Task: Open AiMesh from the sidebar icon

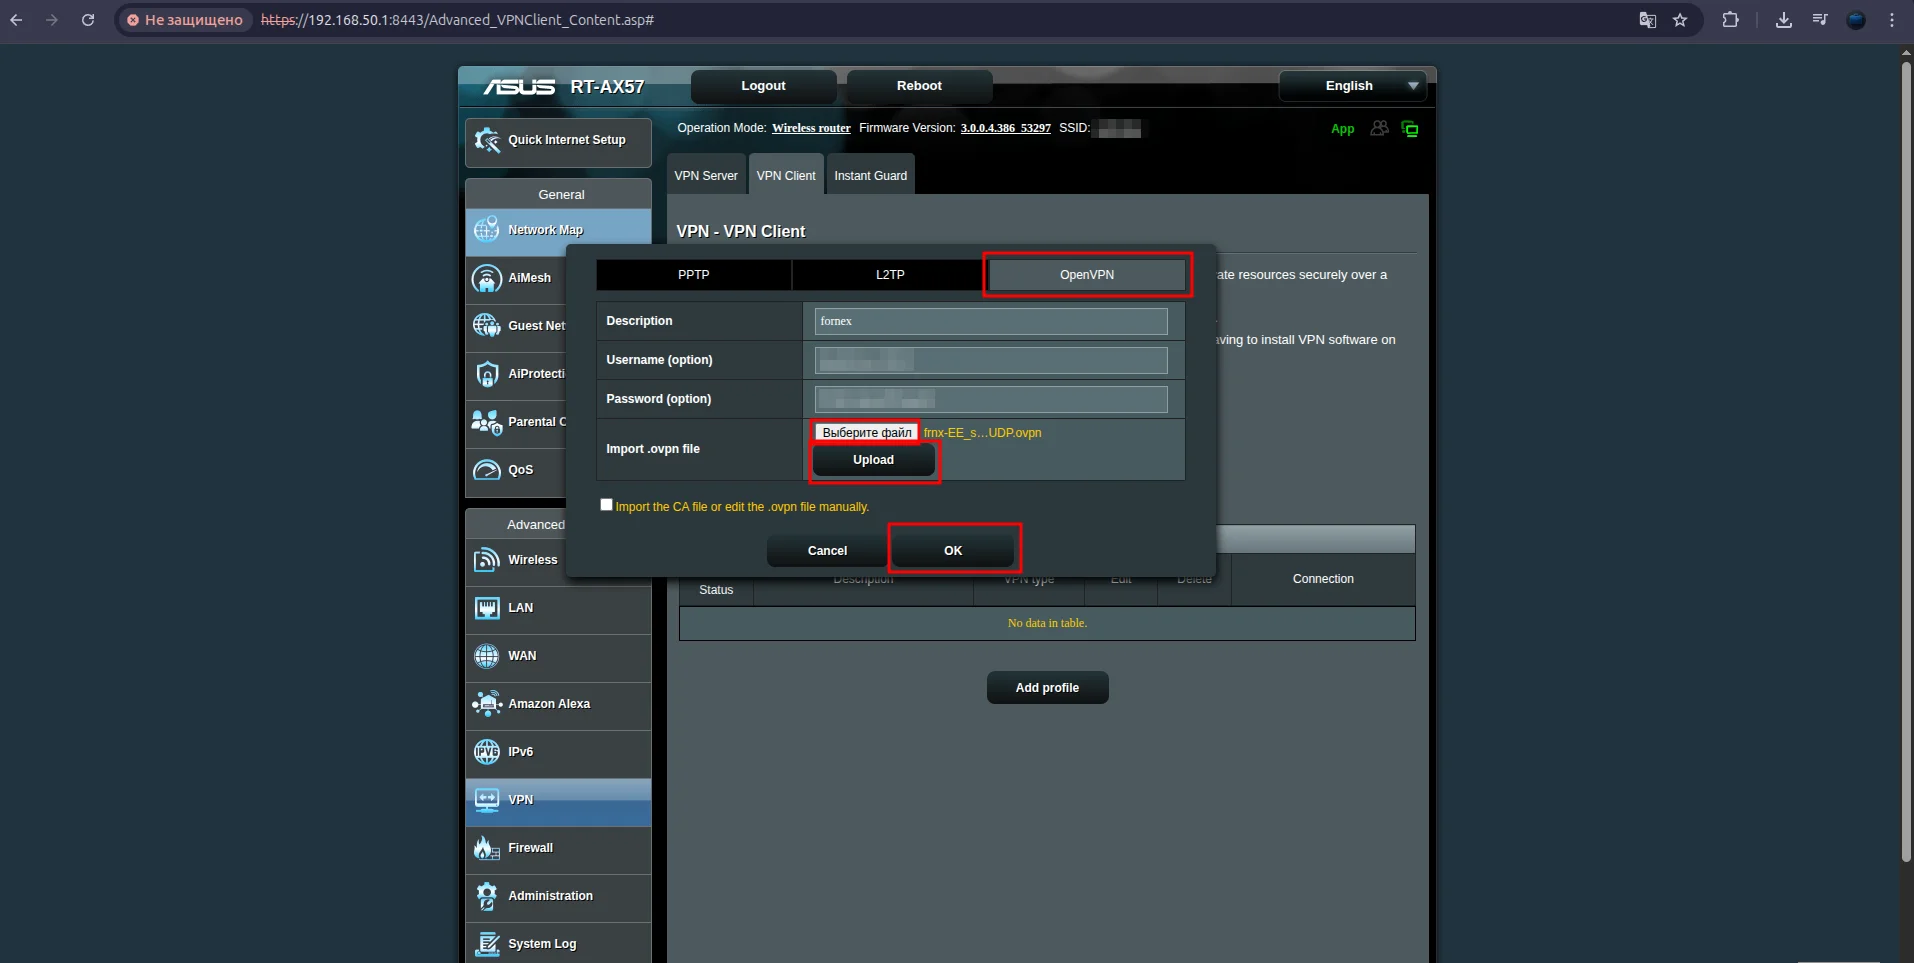Action: 487,278
